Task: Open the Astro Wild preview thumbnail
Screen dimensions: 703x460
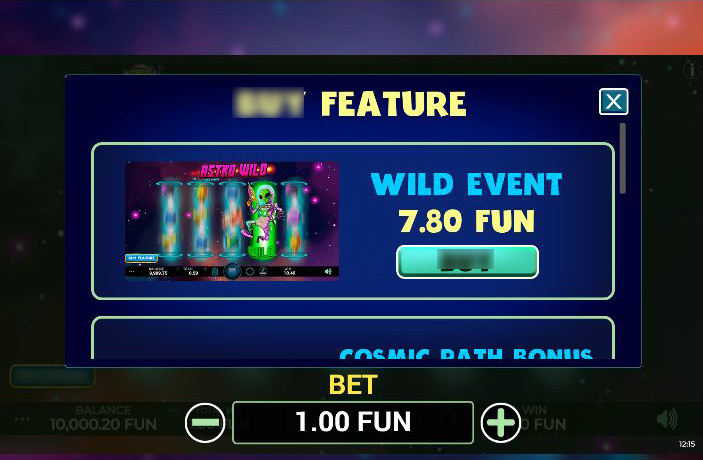Action: click(232, 221)
